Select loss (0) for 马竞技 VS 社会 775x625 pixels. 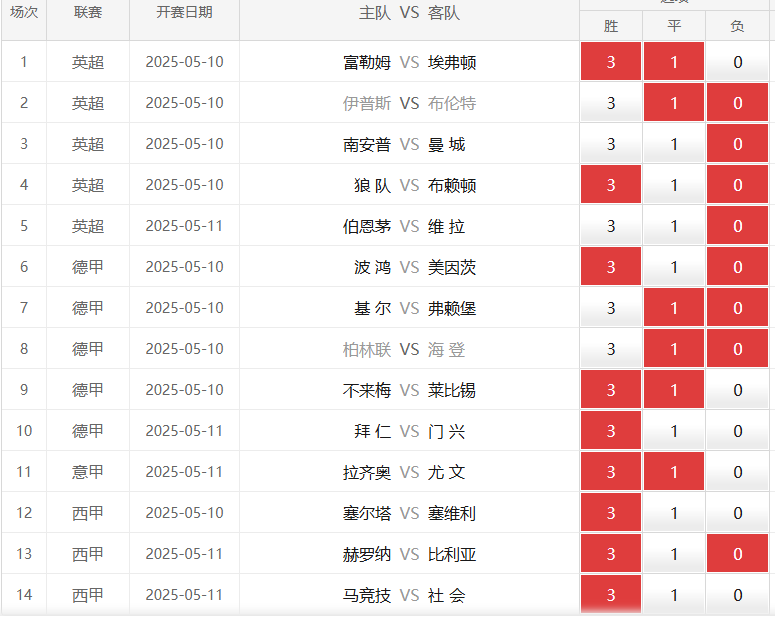pyautogui.click(x=737, y=594)
